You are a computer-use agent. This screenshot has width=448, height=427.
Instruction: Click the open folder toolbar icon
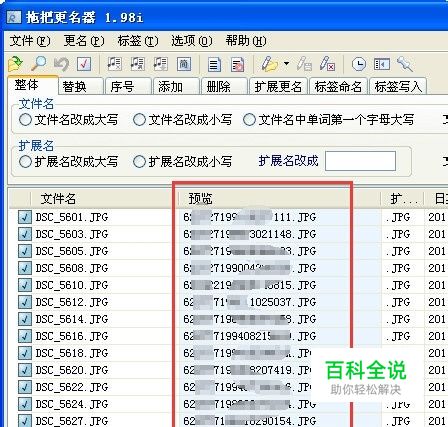[15, 63]
